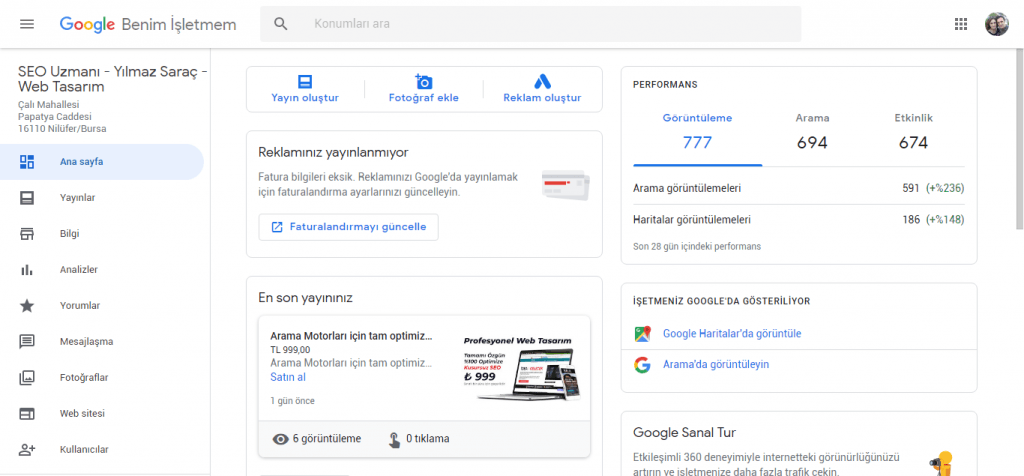
Task: Click the Son 28 gün içindeki performans note
Action: pos(697,247)
